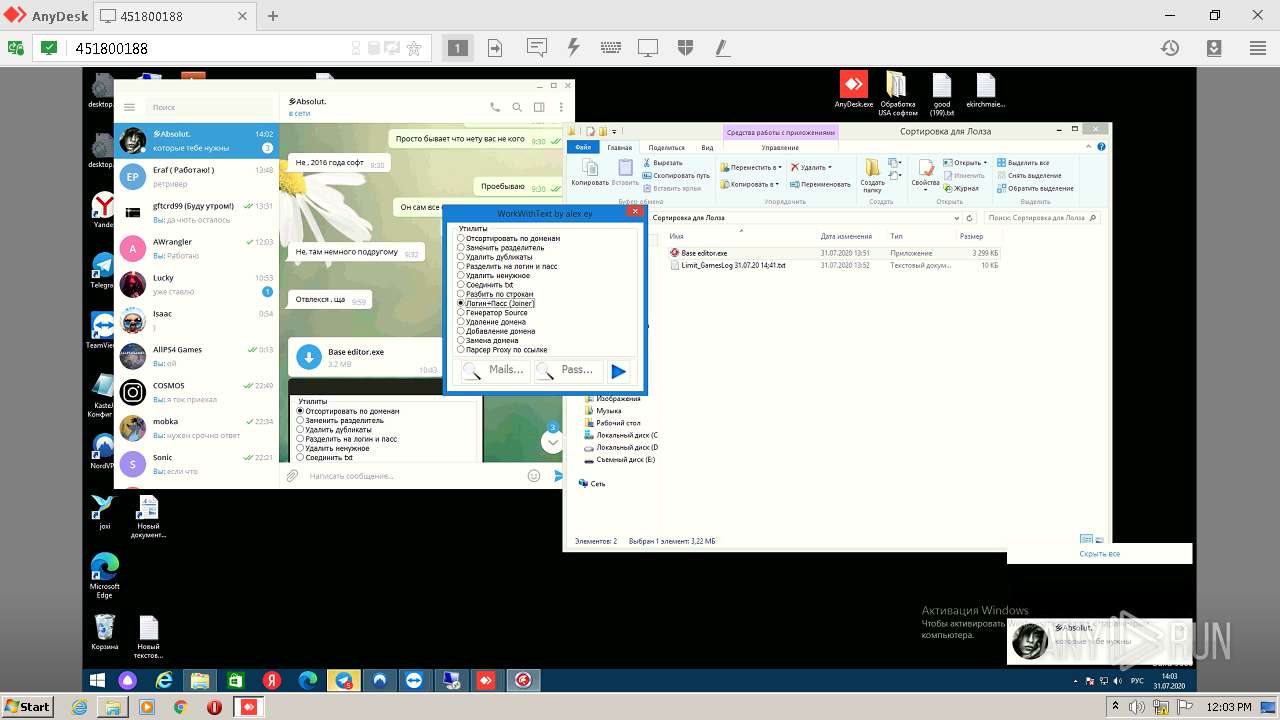
Task: Click Создать папку in Explorer ribbon
Action: [x=872, y=175]
